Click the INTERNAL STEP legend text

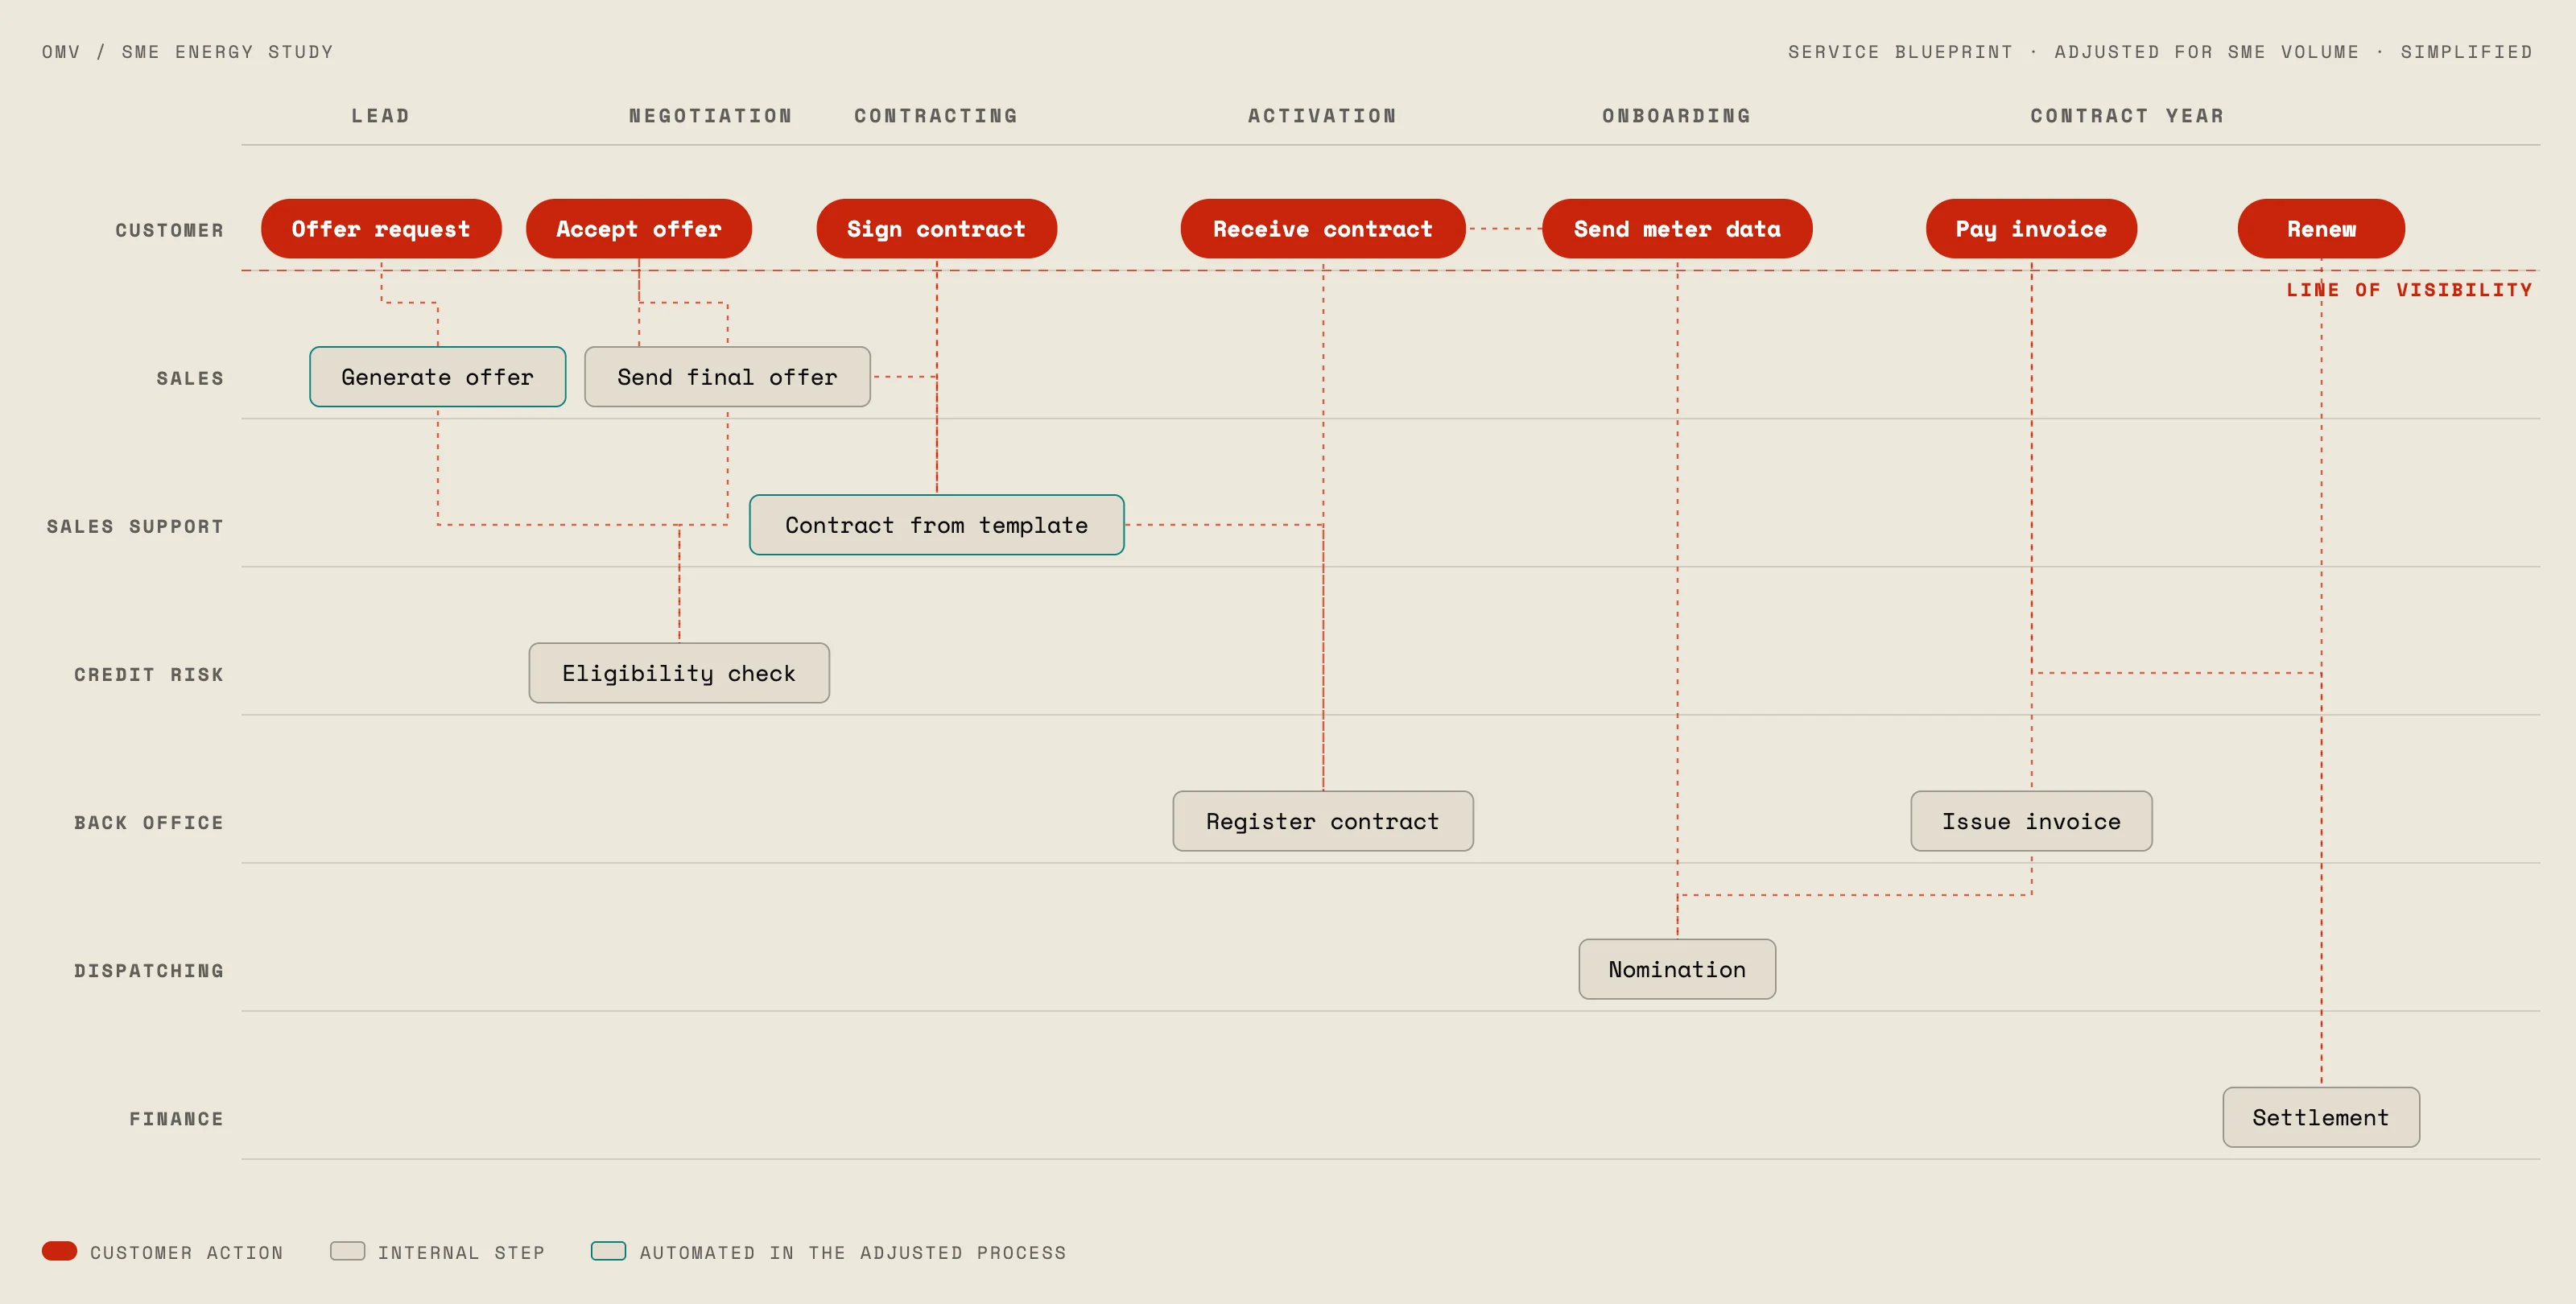coord(462,1253)
